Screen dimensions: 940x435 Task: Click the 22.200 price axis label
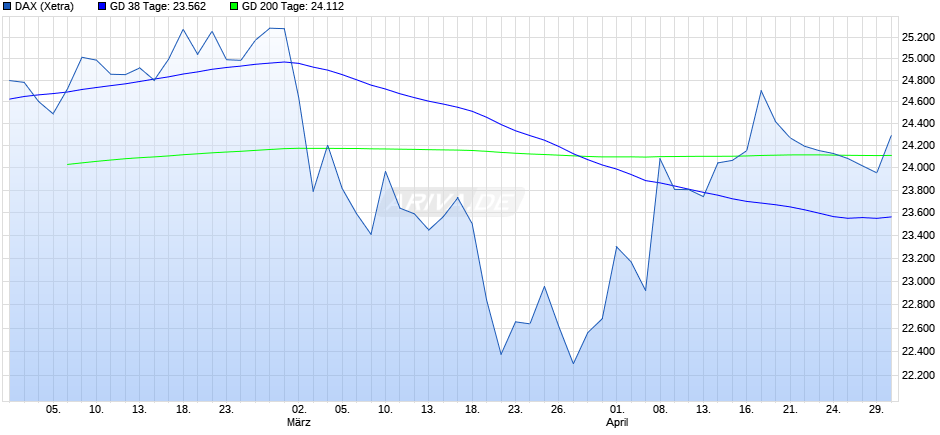tap(919, 375)
